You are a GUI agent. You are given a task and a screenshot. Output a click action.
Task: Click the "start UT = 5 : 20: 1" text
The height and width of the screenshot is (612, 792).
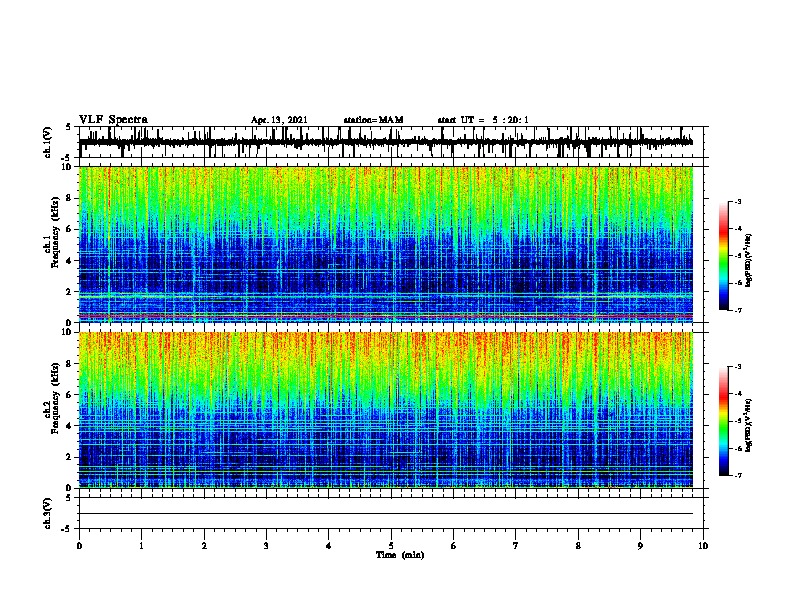pyautogui.click(x=483, y=120)
